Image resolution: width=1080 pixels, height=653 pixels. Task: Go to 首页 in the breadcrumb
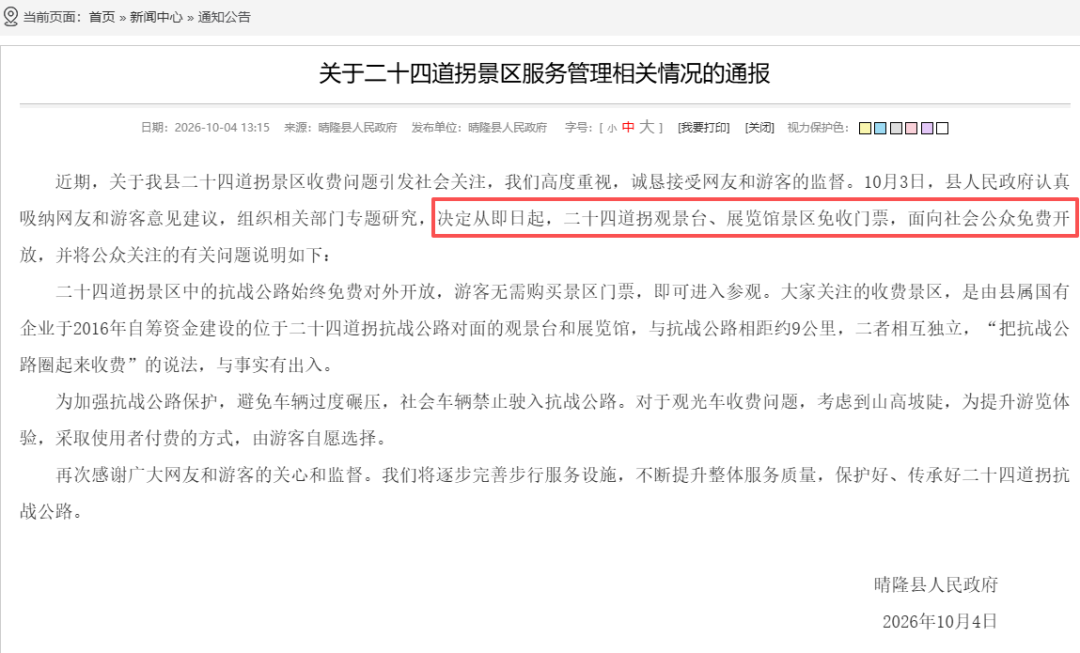coord(102,17)
